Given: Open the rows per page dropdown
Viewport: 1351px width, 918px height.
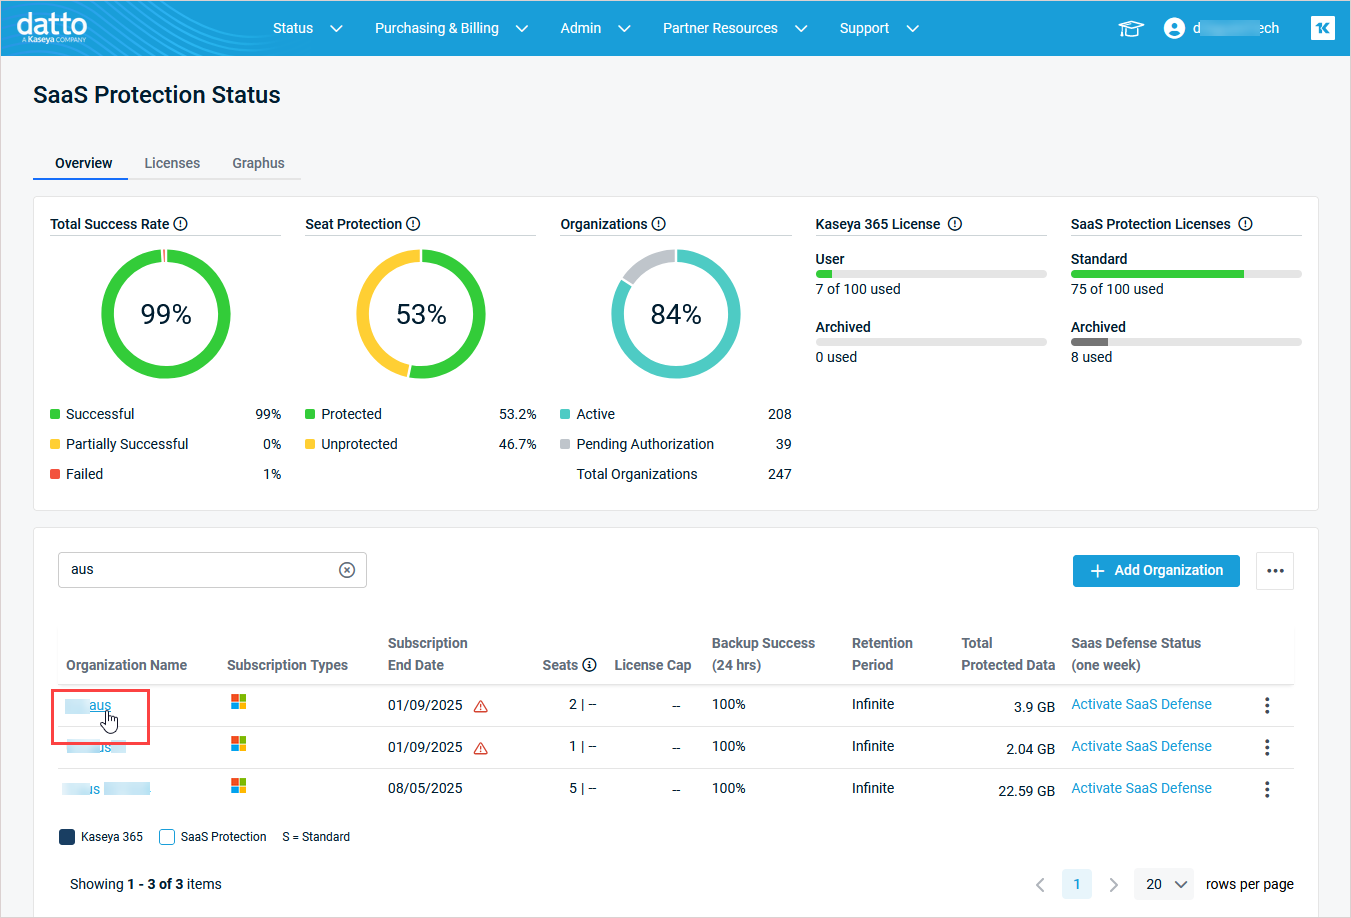Looking at the screenshot, I should coord(1164,884).
